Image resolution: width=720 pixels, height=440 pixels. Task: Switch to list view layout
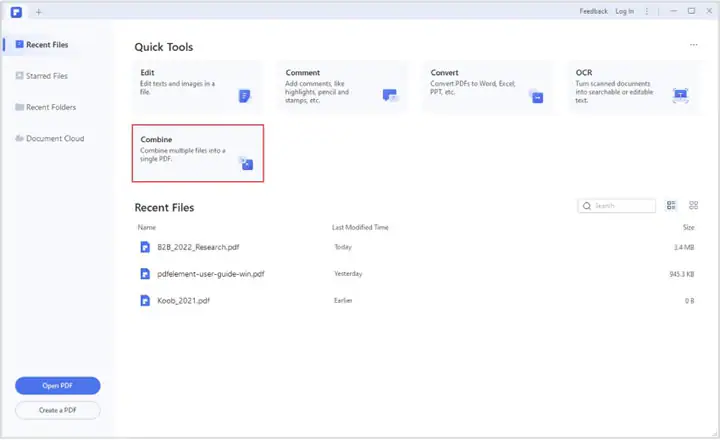tap(672, 206)
